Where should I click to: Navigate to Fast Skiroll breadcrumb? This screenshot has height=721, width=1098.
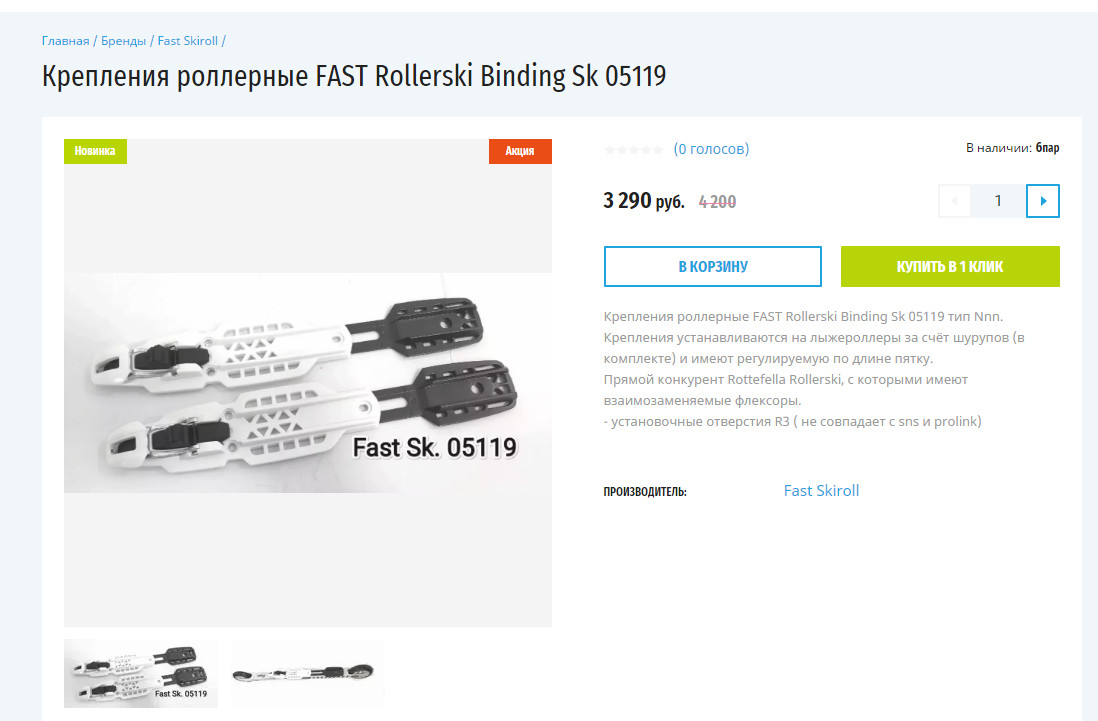point(188,41)
